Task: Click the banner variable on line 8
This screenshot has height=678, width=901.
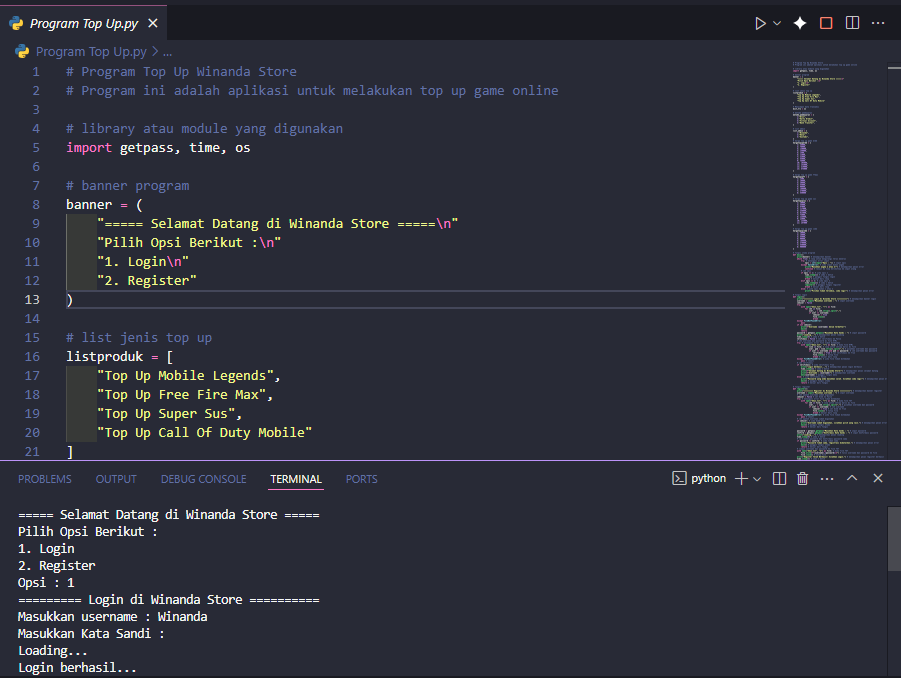Action: coord(89,205)
